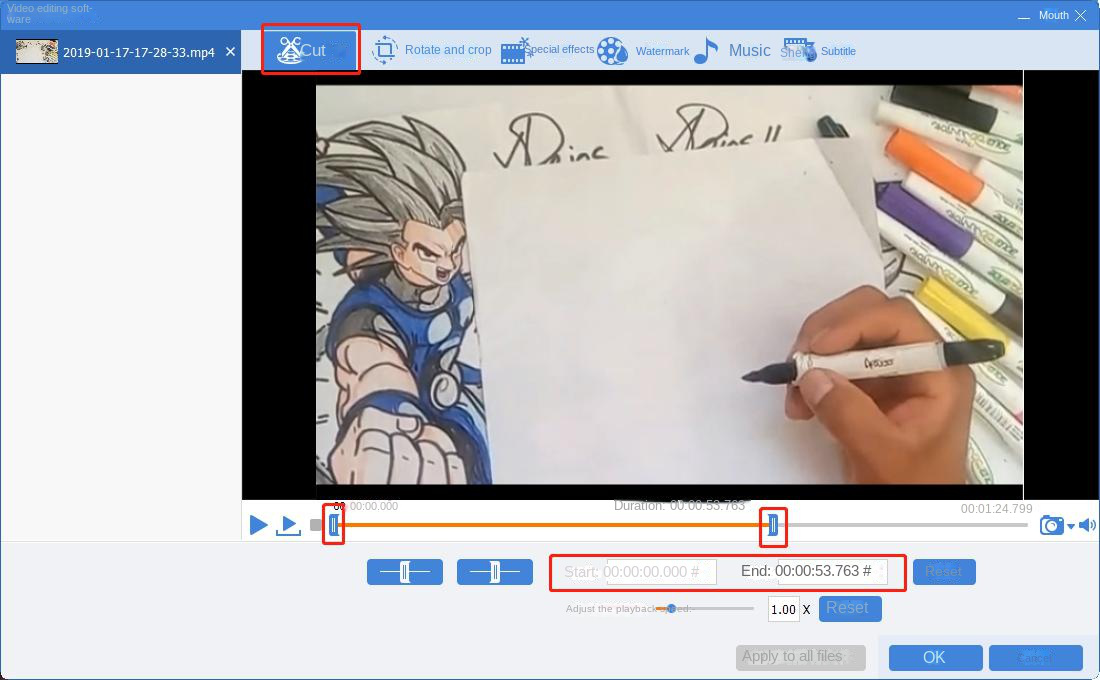
Task: Reset the playback speed
Action: 850,608
